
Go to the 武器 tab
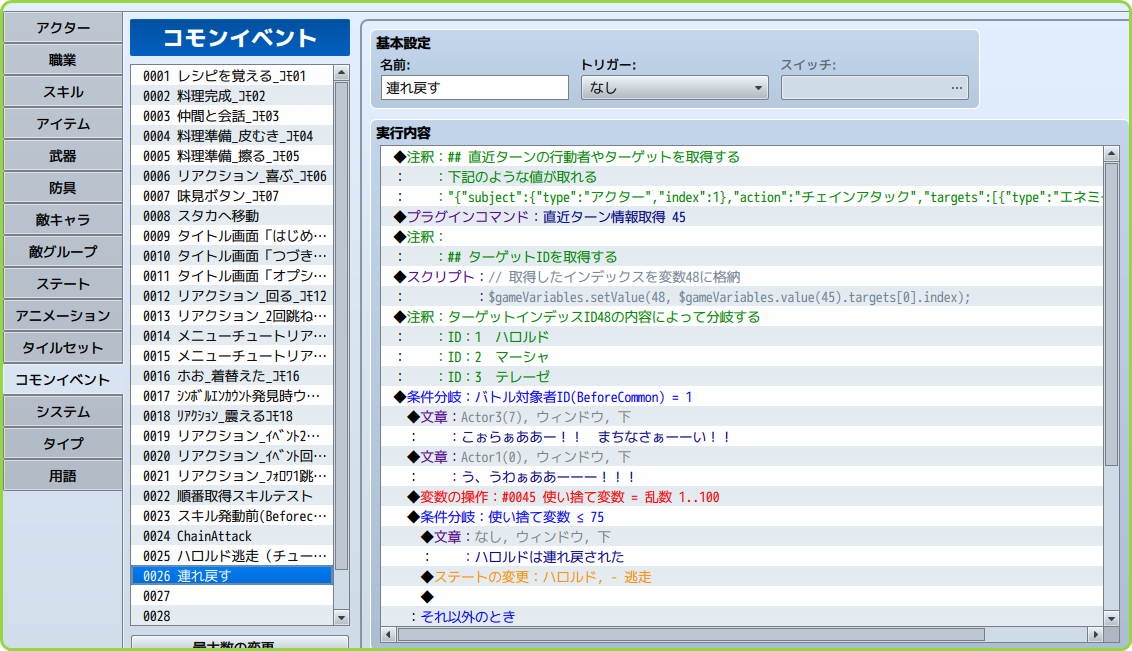(x=63, y=155)
